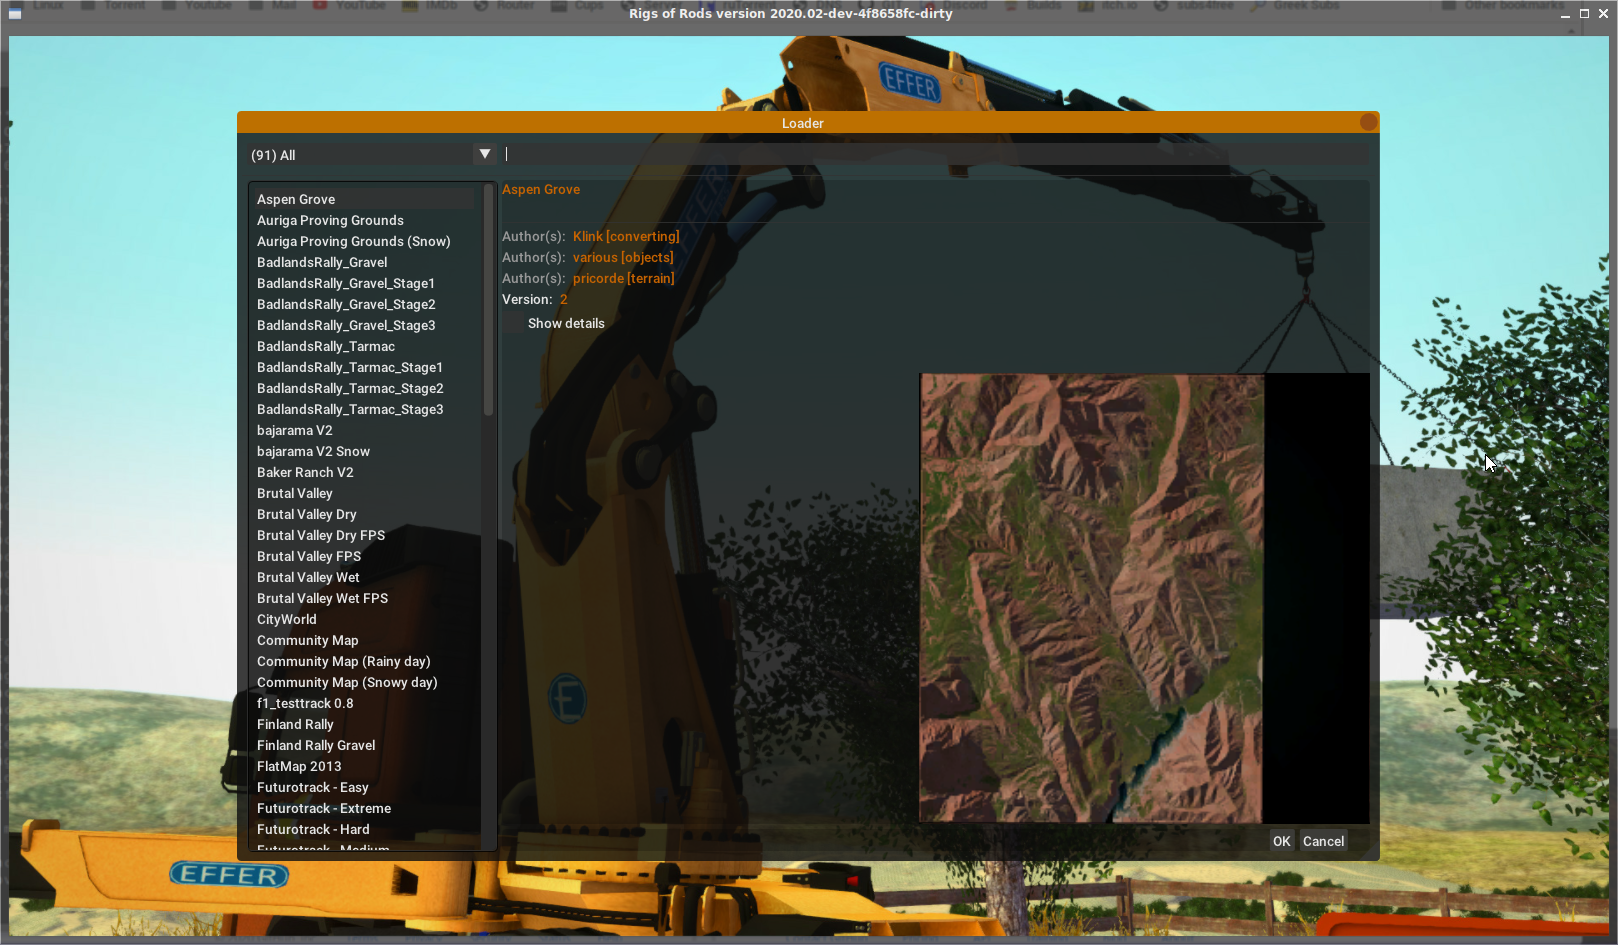Click the Aspen Grove terrain preview thumbnail
The image size is (1618, 945).
coord(1144,598)
